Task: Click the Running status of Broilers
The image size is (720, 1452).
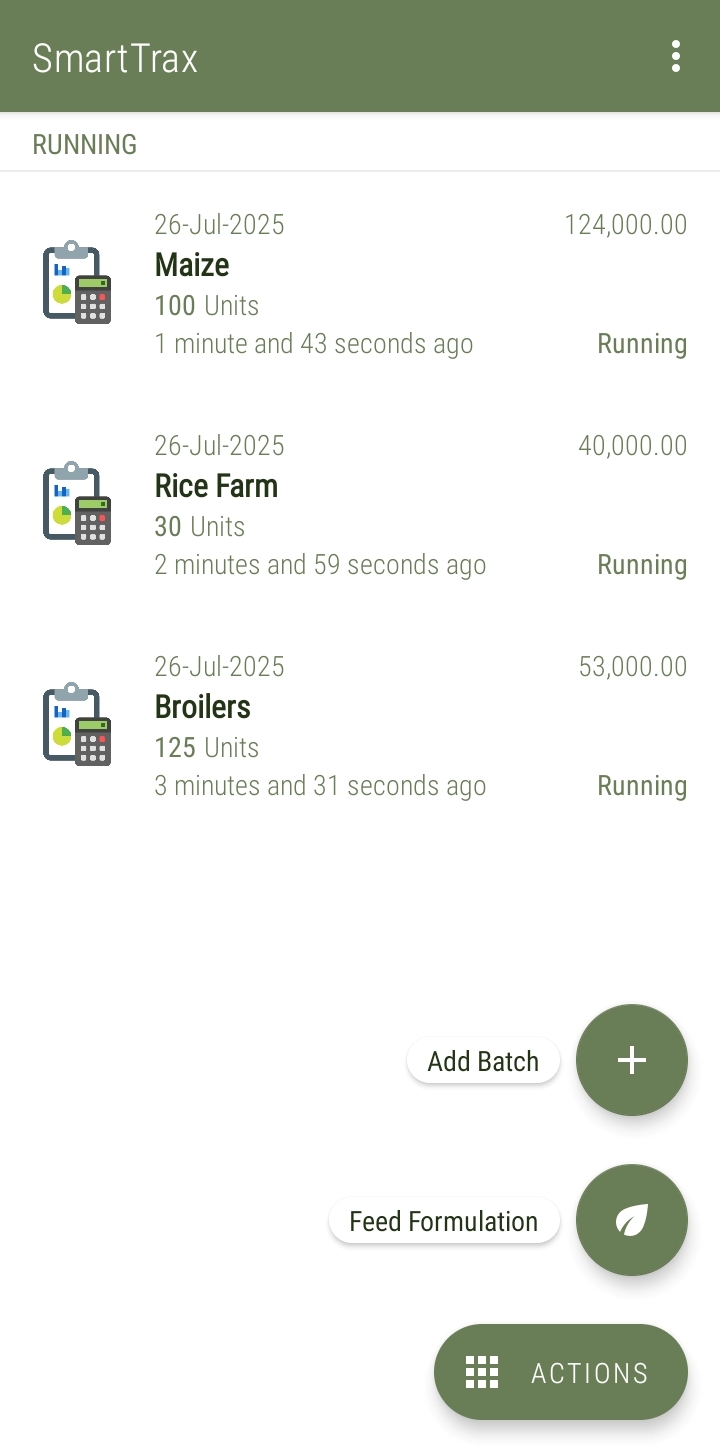Action: coord(642,786)
